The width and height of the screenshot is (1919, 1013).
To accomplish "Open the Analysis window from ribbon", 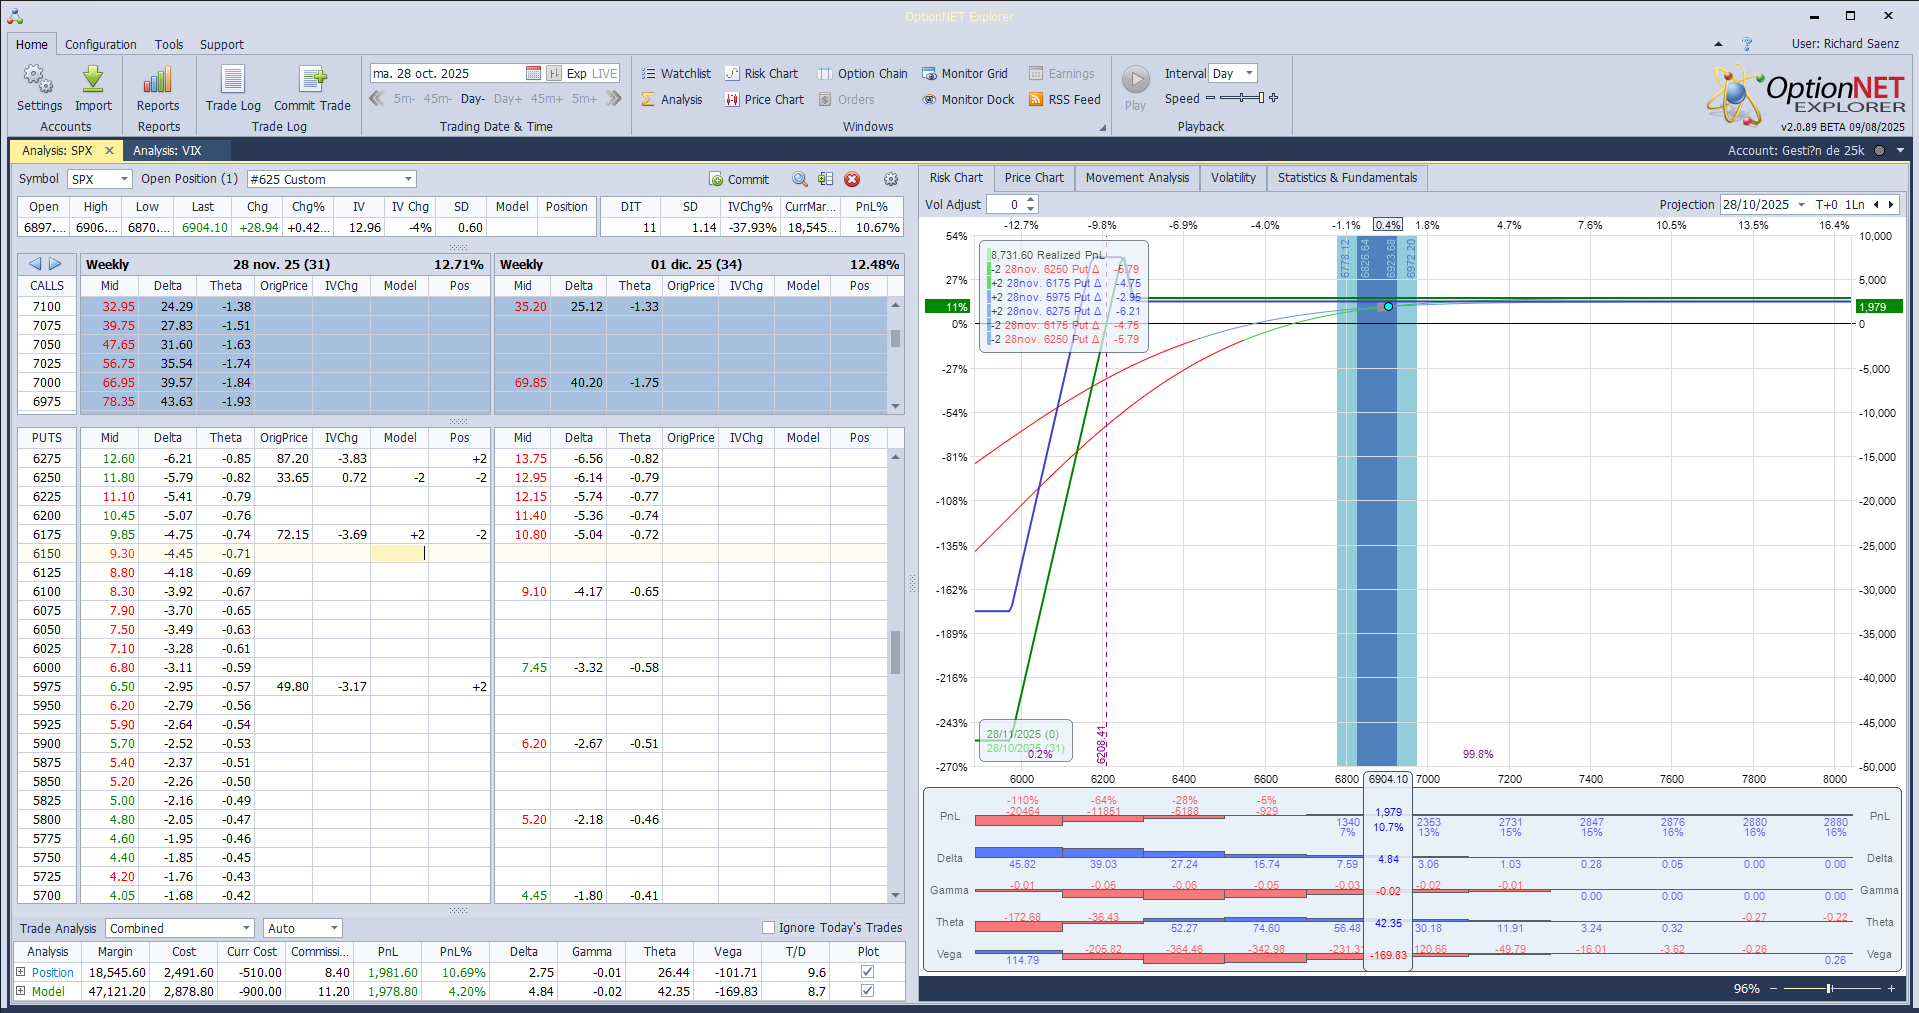I will pos(672,99).
